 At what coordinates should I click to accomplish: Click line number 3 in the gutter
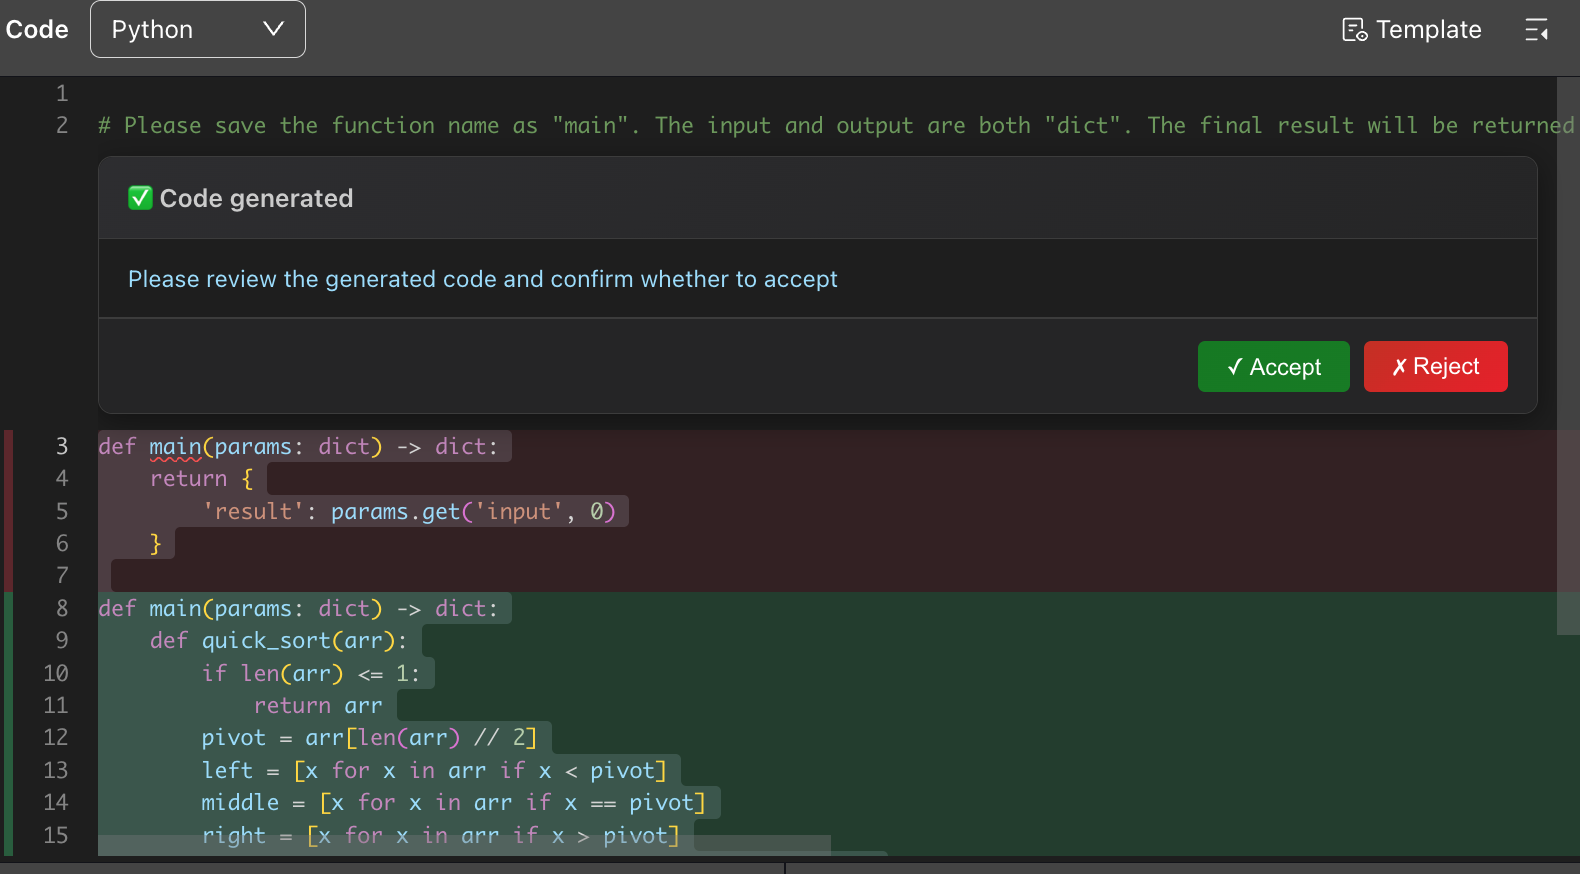coord(62,446)
